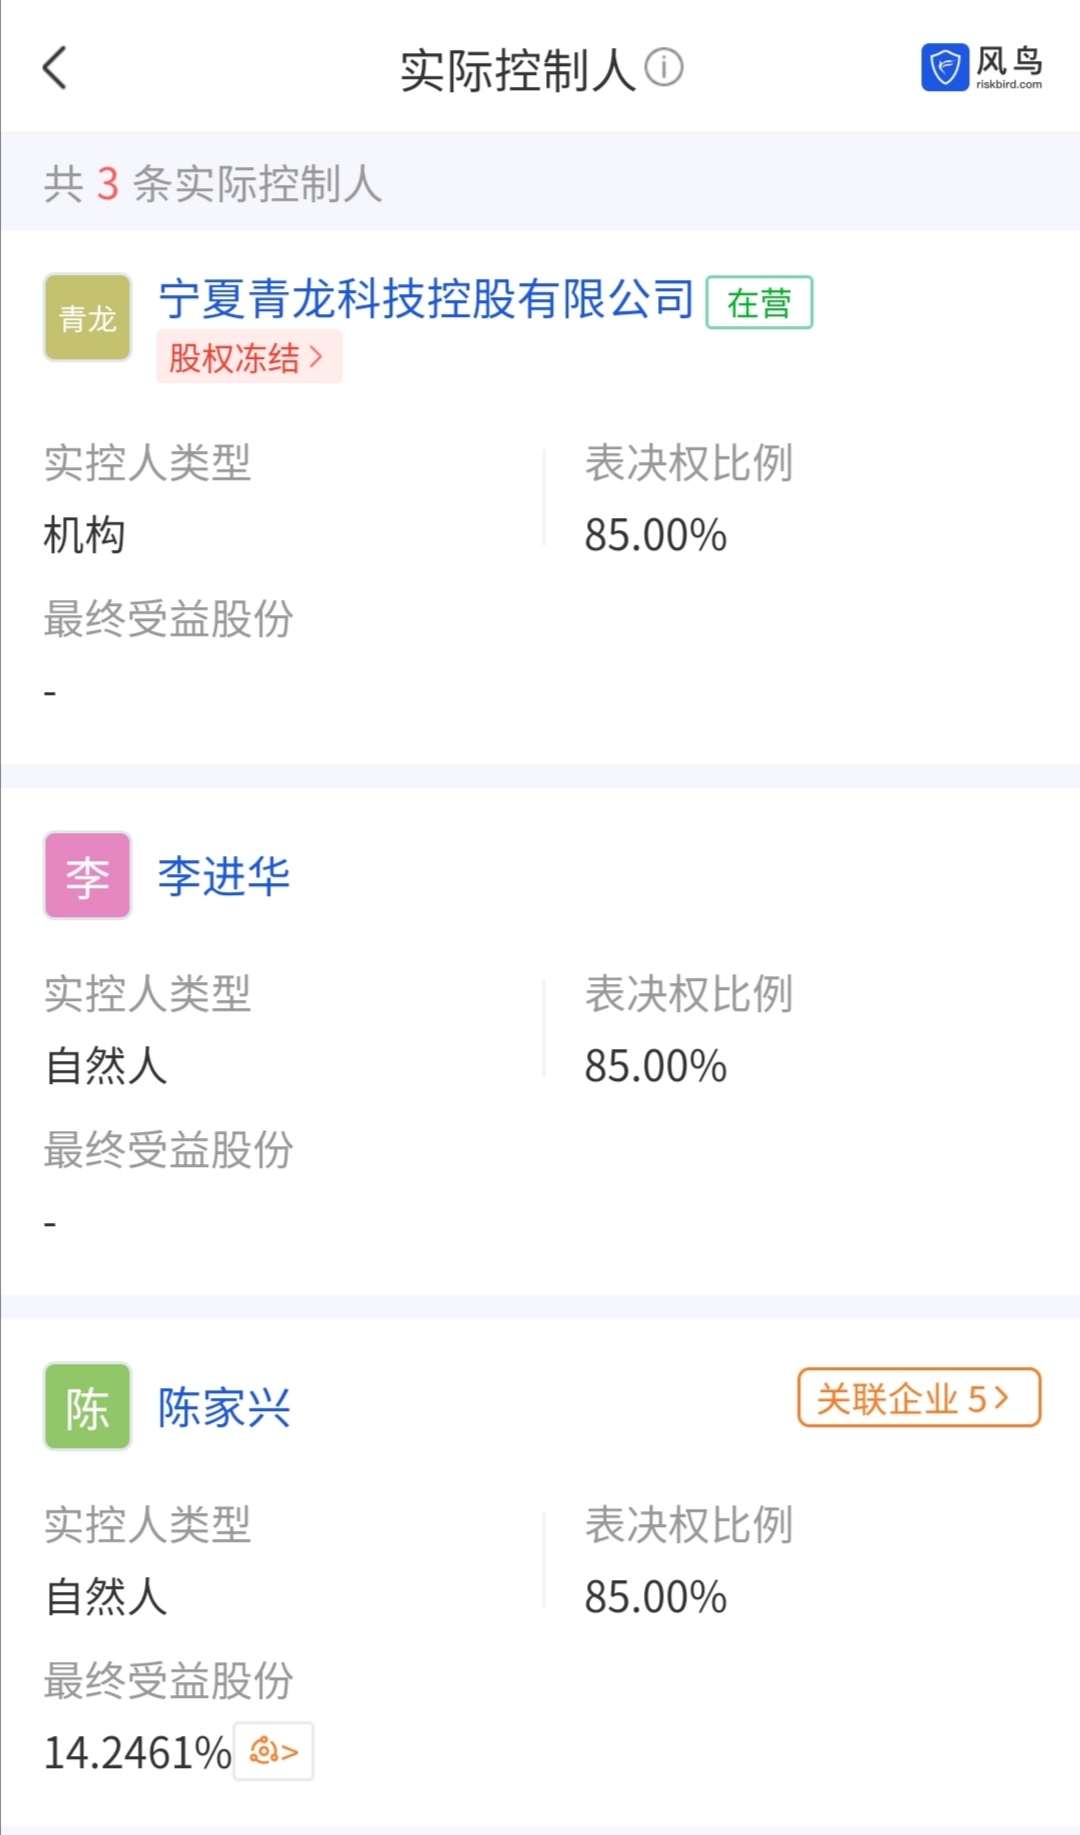Tap 85.00% voting ratio for 陈家兴
Screen dimensions: 1080x1835
click(656, 1597)
